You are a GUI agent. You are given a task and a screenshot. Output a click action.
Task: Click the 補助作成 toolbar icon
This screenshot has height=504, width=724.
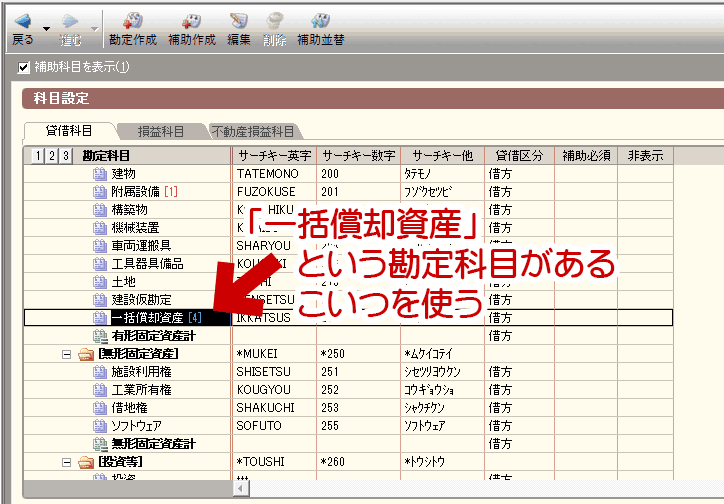click(191, 21)
